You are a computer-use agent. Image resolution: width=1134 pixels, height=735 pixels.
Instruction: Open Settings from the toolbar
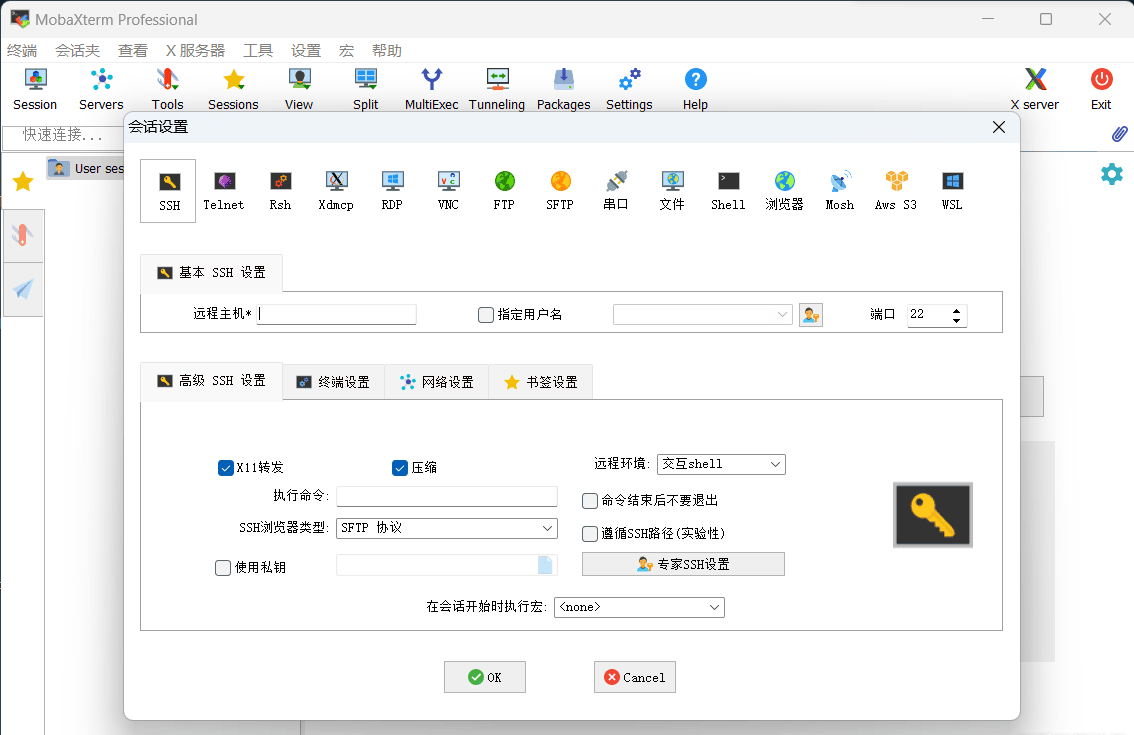pyautogui.click(x=629, y=89)
